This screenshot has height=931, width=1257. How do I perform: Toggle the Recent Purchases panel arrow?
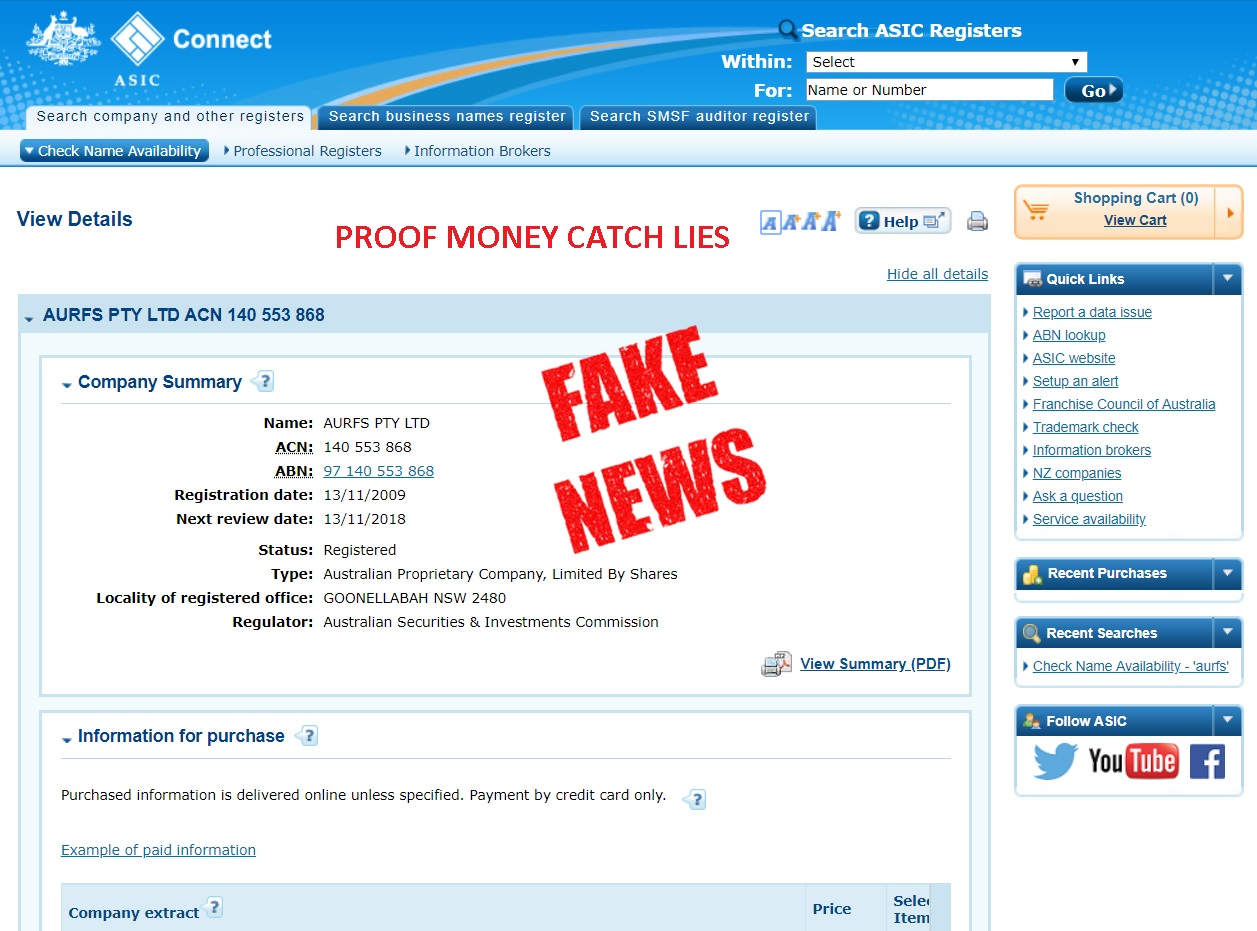[x=1227, y=574]
